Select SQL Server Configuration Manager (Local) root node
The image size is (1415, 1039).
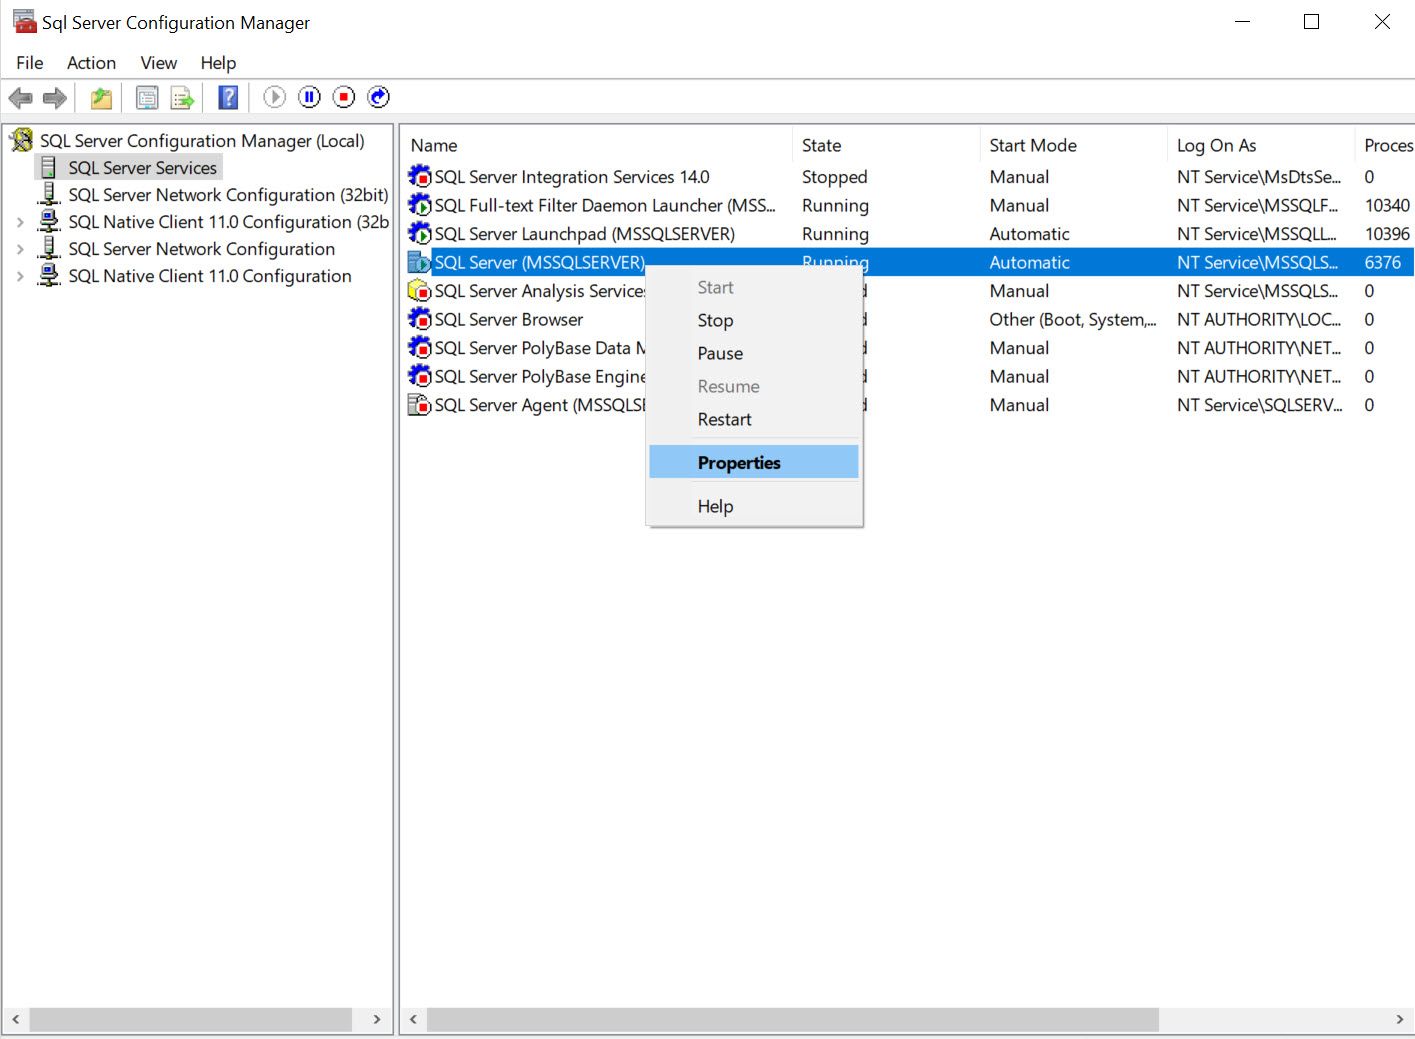[x=202, y=141]
